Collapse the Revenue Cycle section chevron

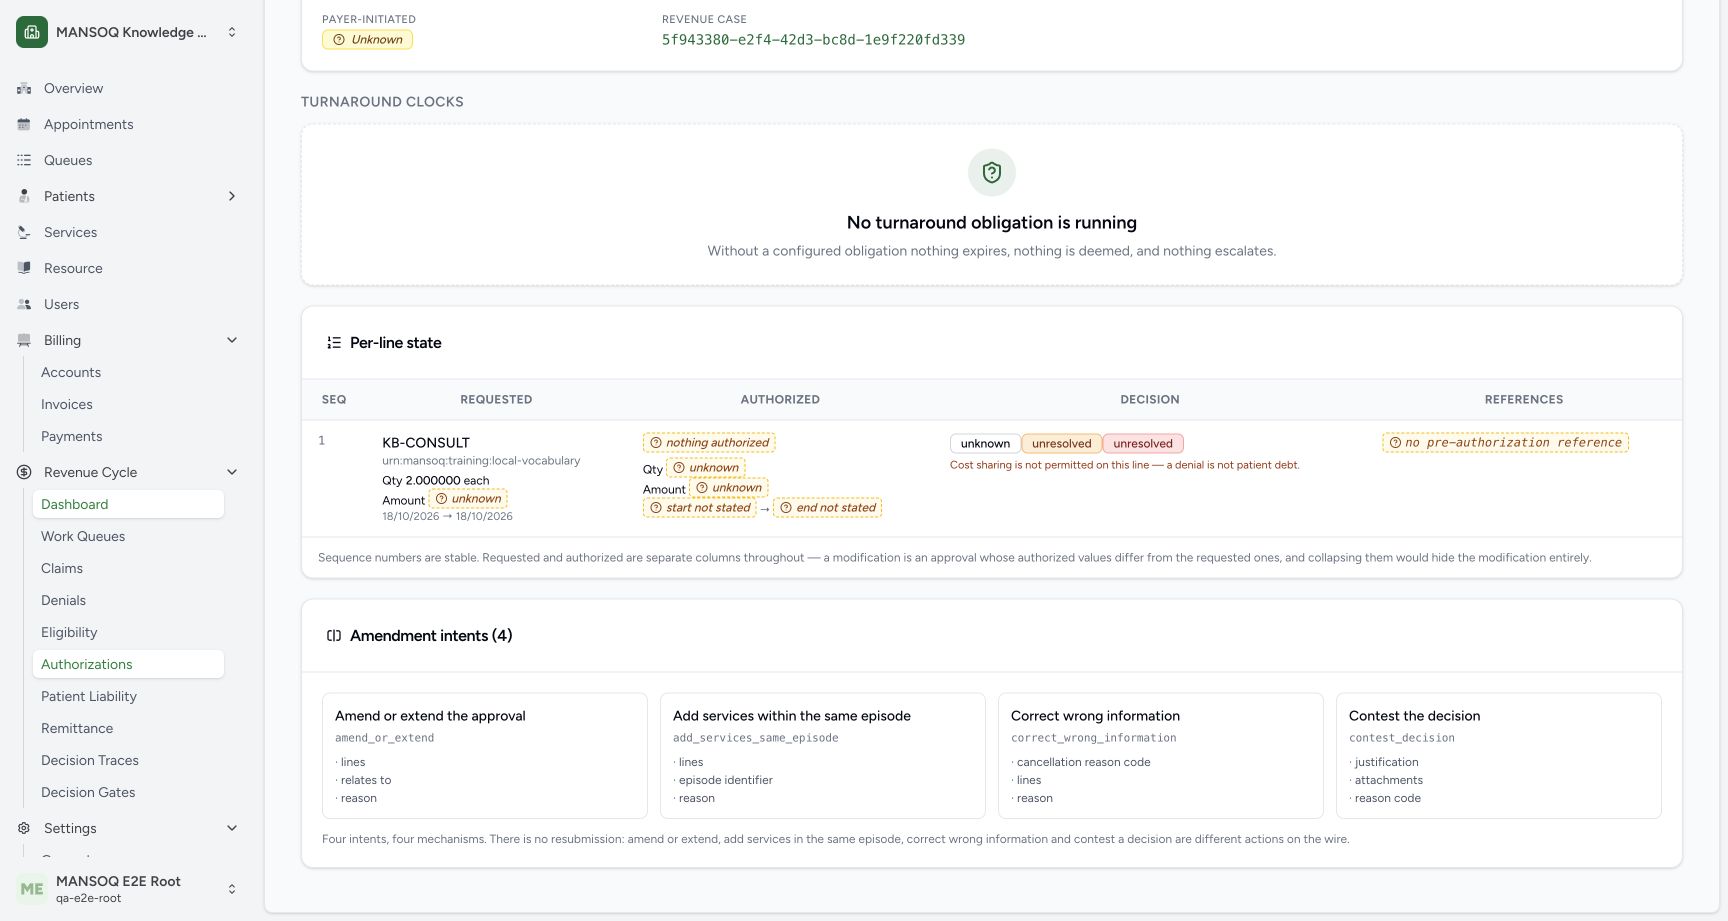pyautogui.click(x=232, y=473)
